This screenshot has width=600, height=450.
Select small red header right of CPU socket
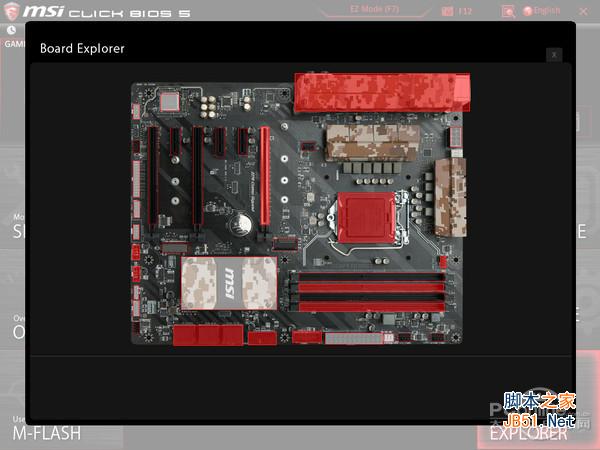[442, 262]
